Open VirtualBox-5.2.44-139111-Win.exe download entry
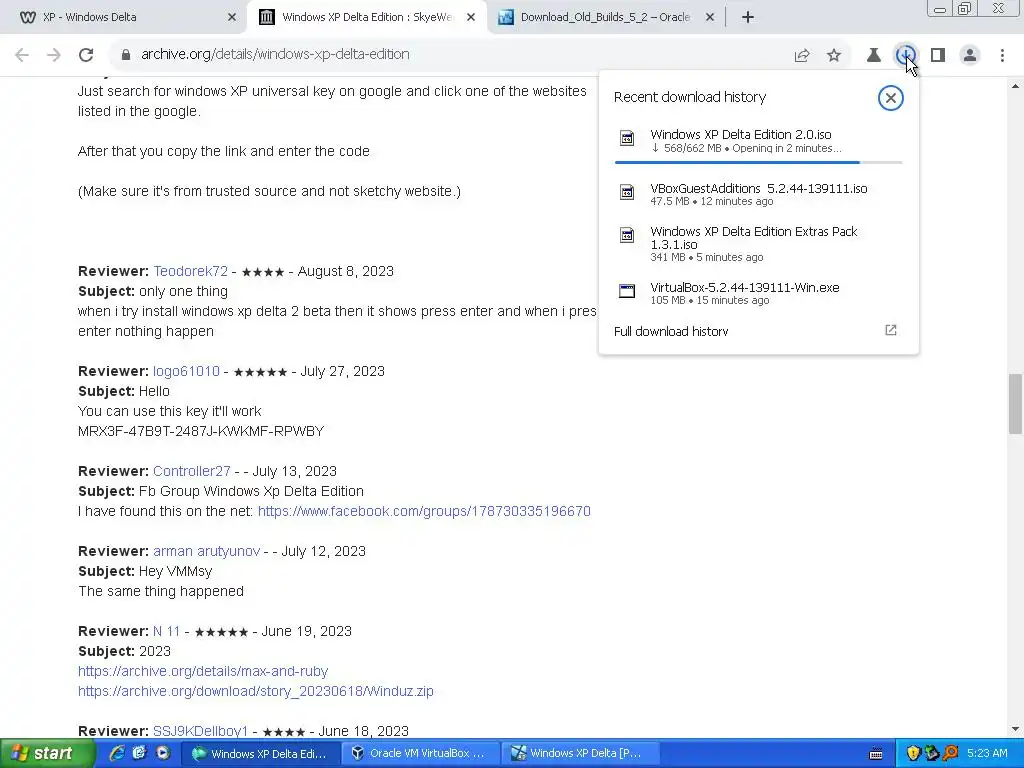The height and width of the screenshot is (768, 1024). (758, 293)
